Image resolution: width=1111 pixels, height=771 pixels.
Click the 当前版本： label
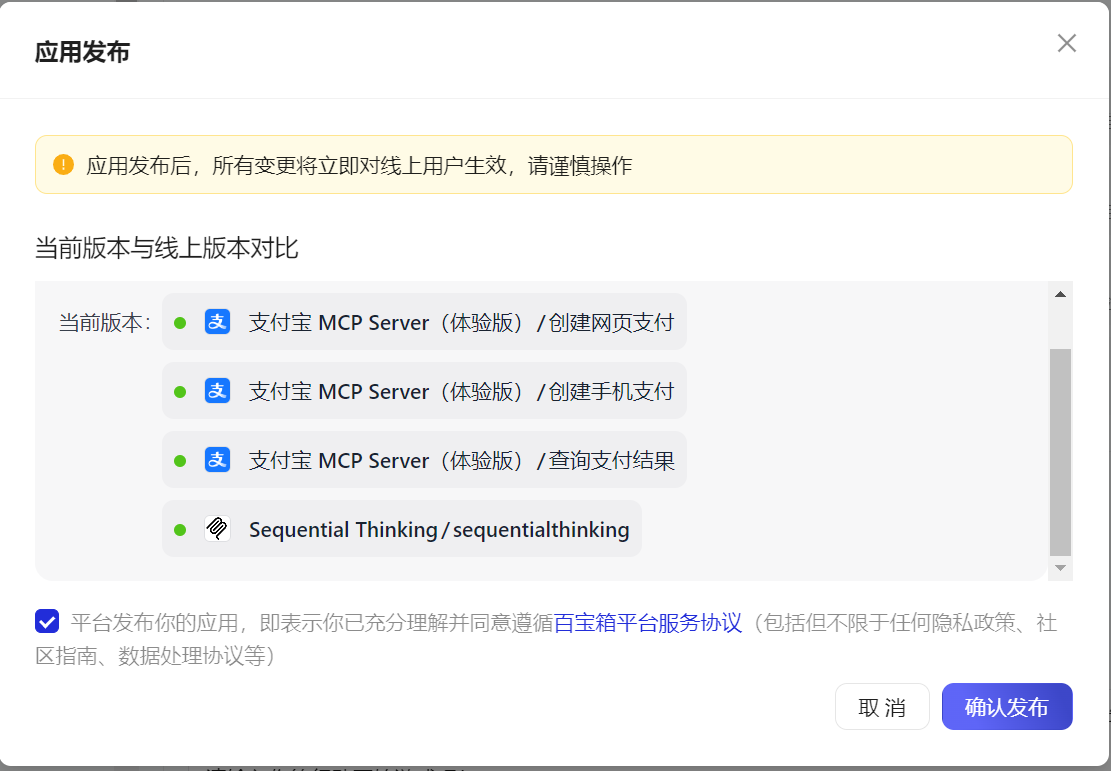[105, 323]
